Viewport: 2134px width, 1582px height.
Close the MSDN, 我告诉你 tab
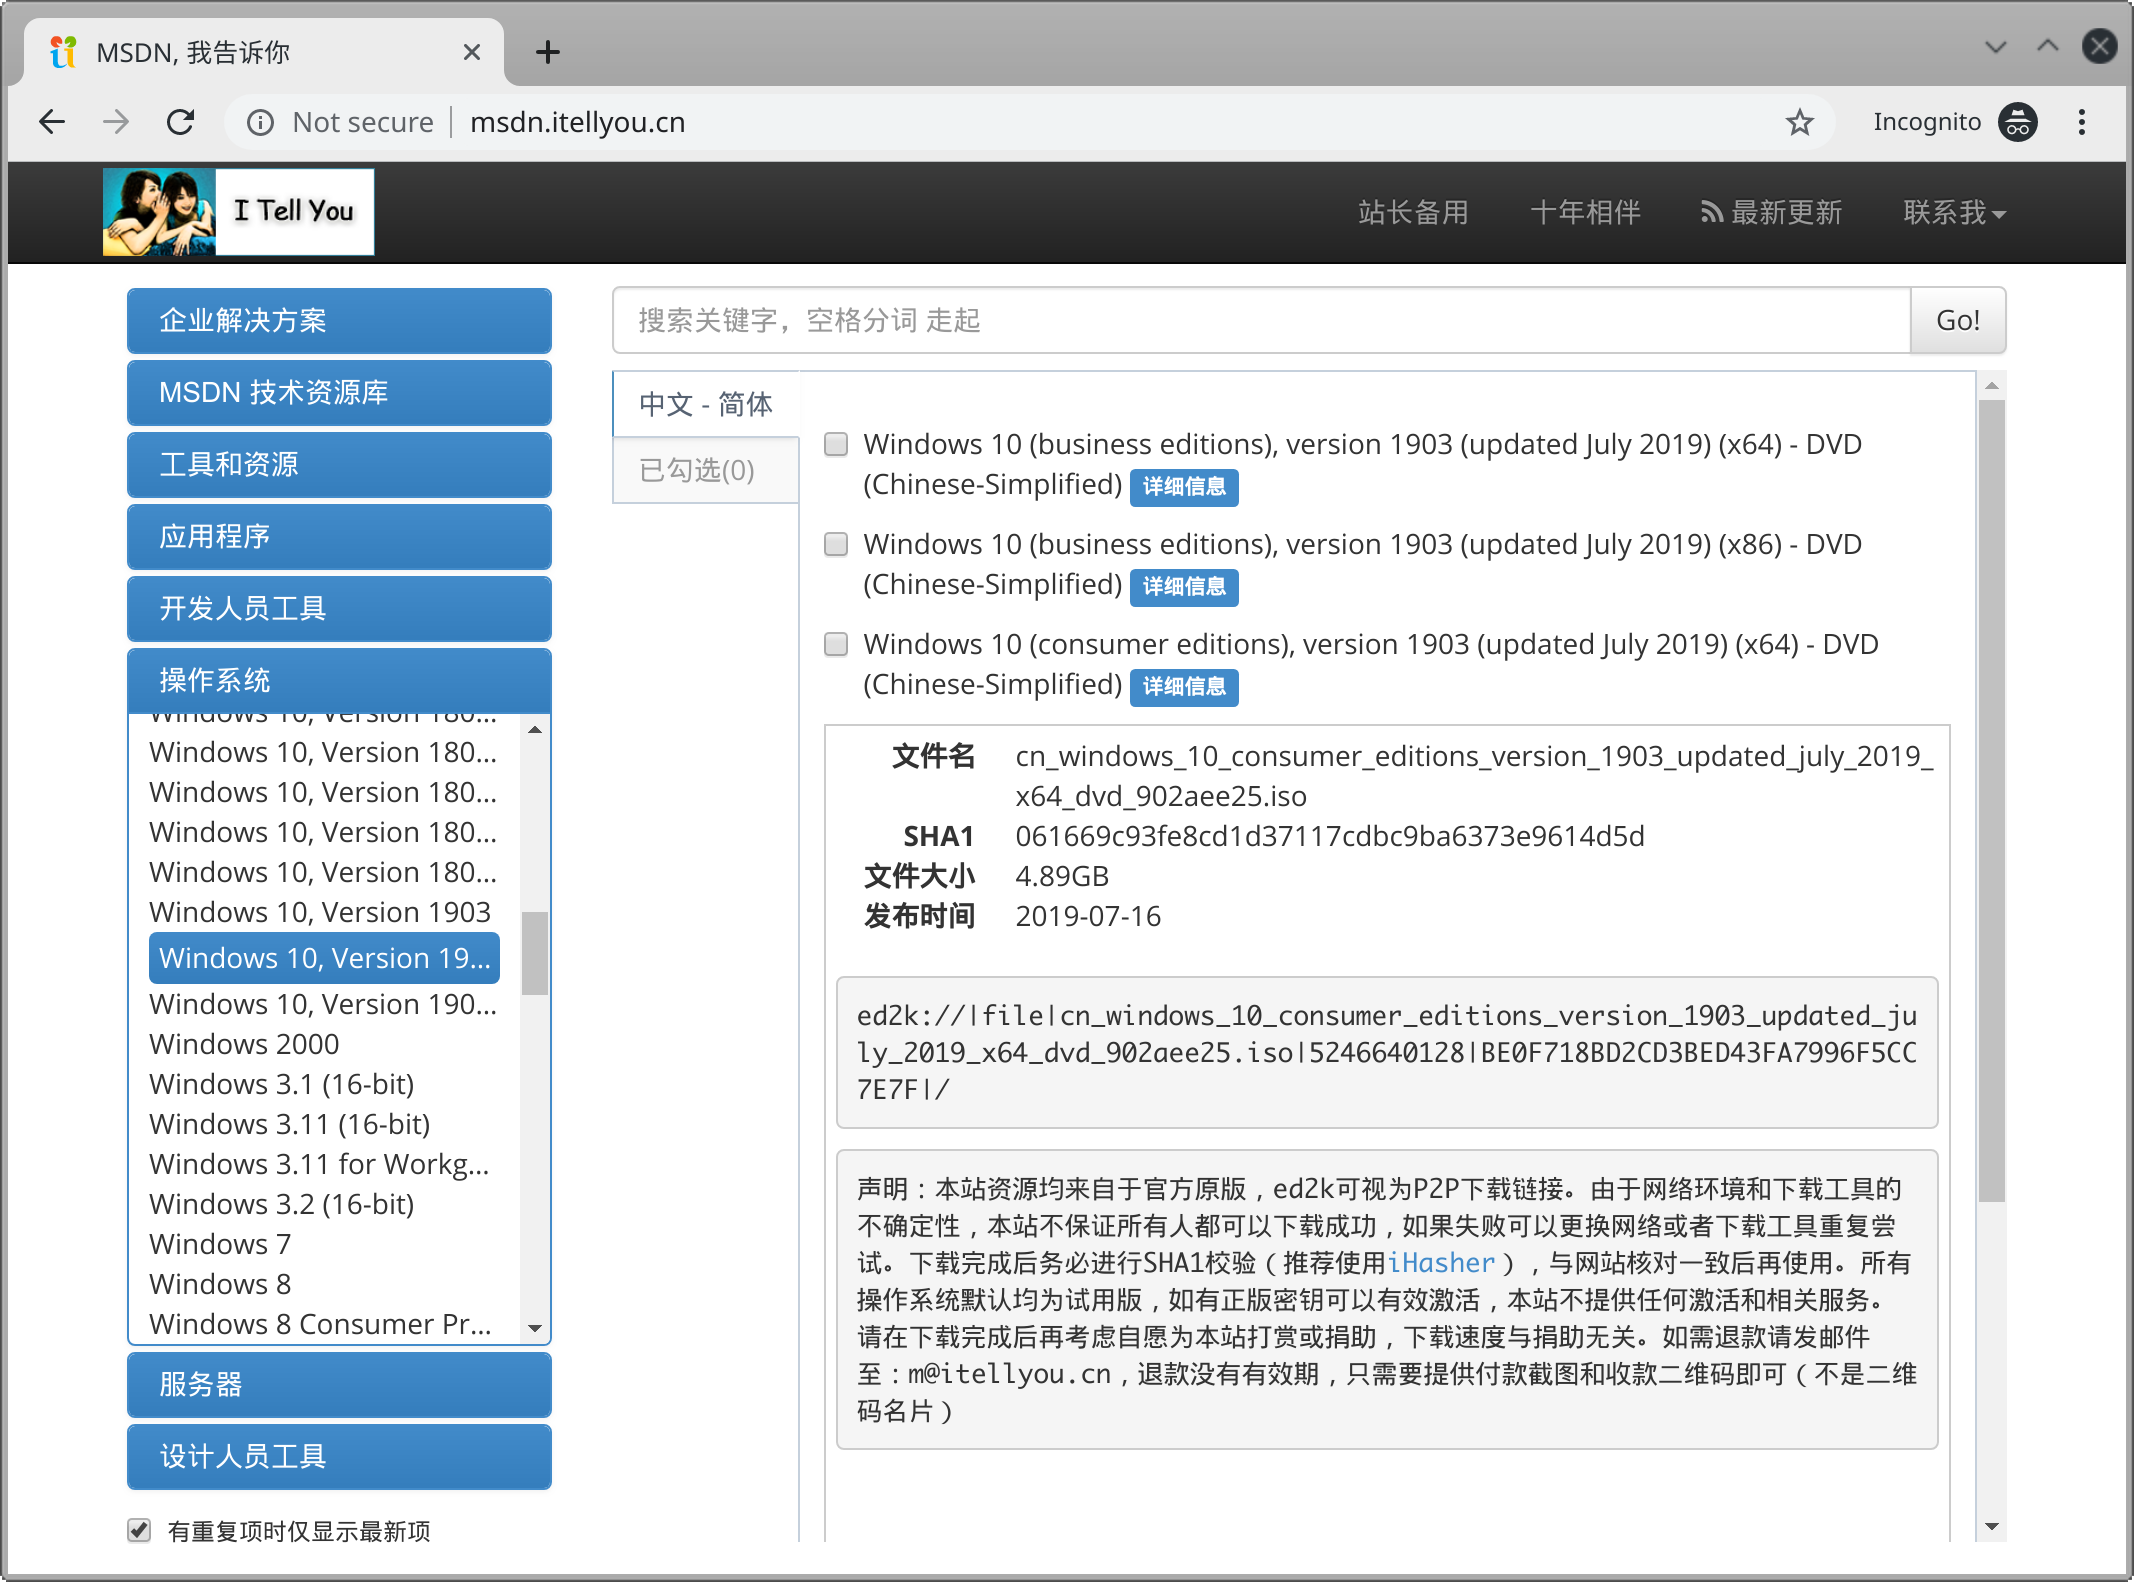(472, 52)
